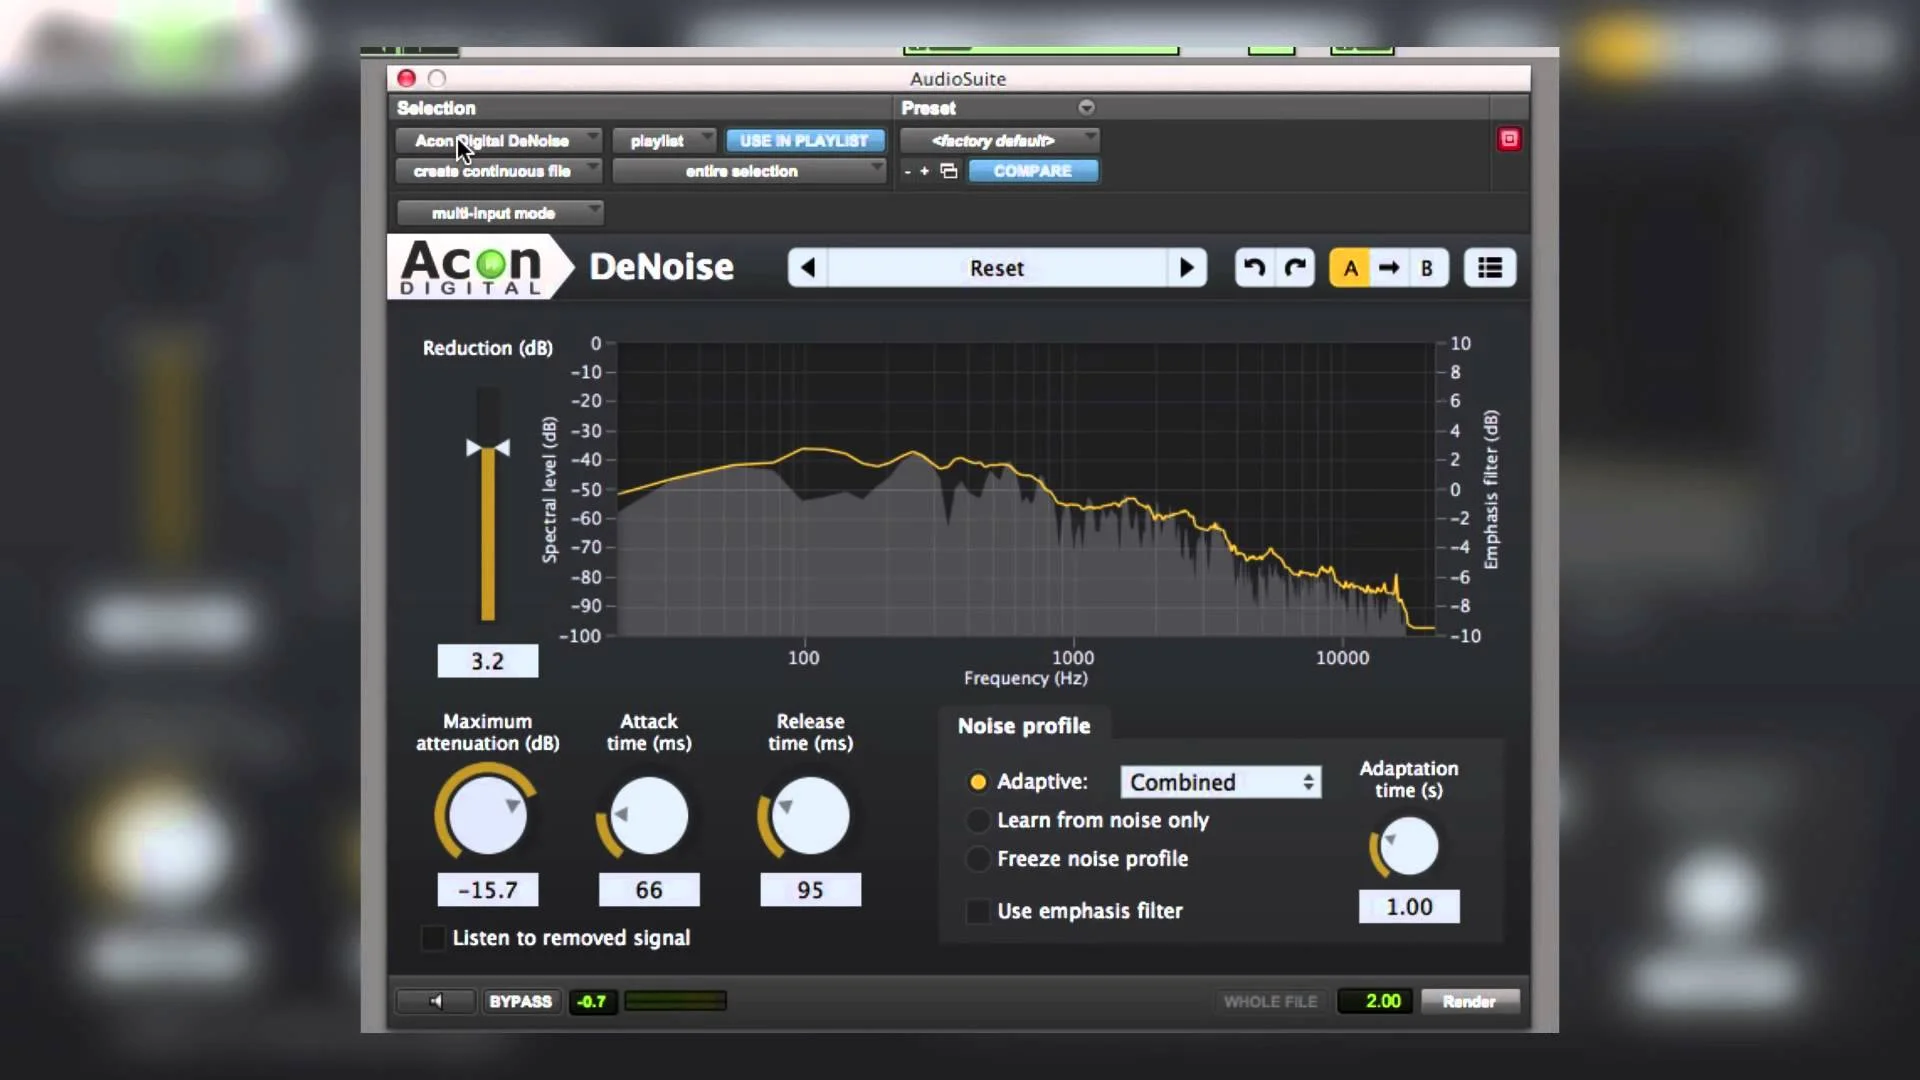Click the red plugin automation icon
The height and width of the screenshot is (1080, 1920).
tap(1510, 139)
